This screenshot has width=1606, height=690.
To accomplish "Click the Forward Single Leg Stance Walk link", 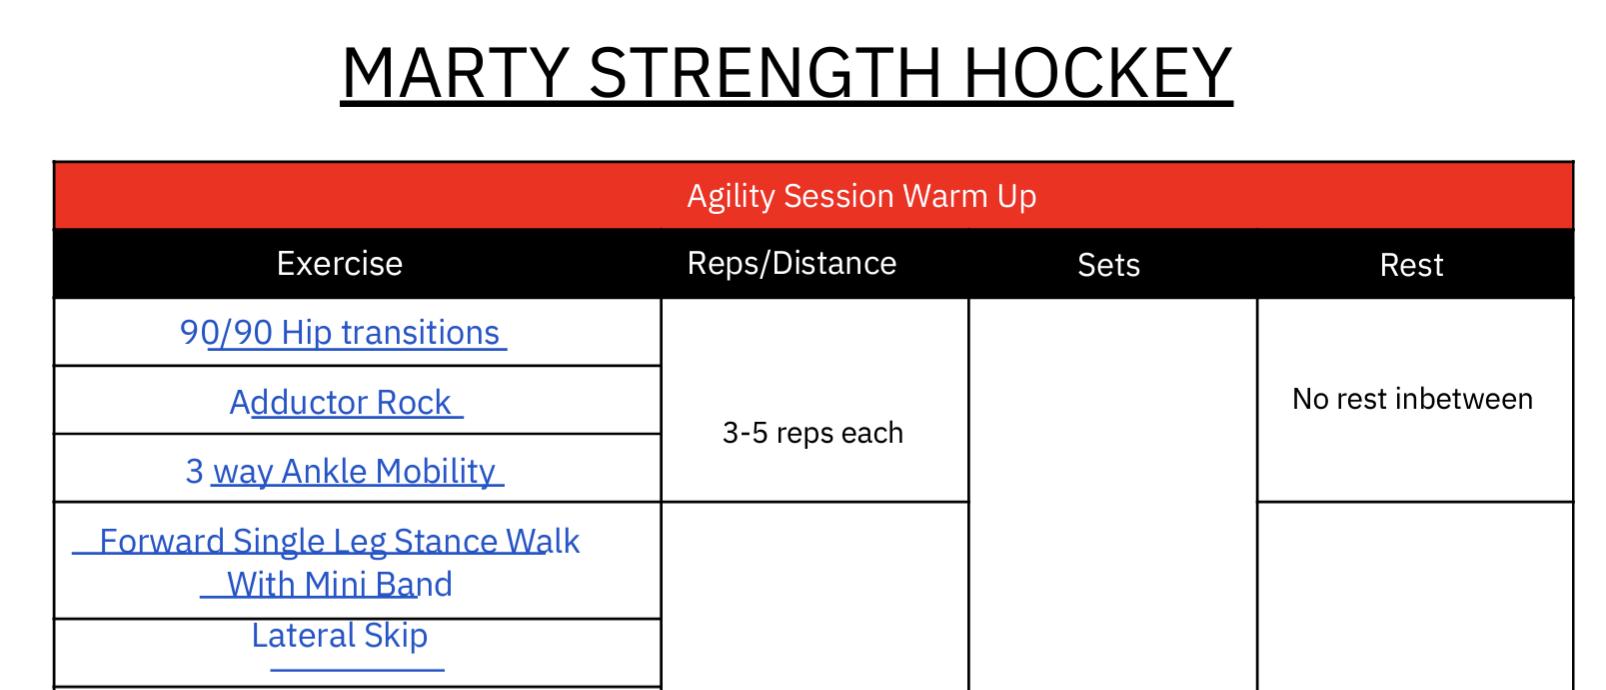I will pyautogui.click(x=339, y=541).
